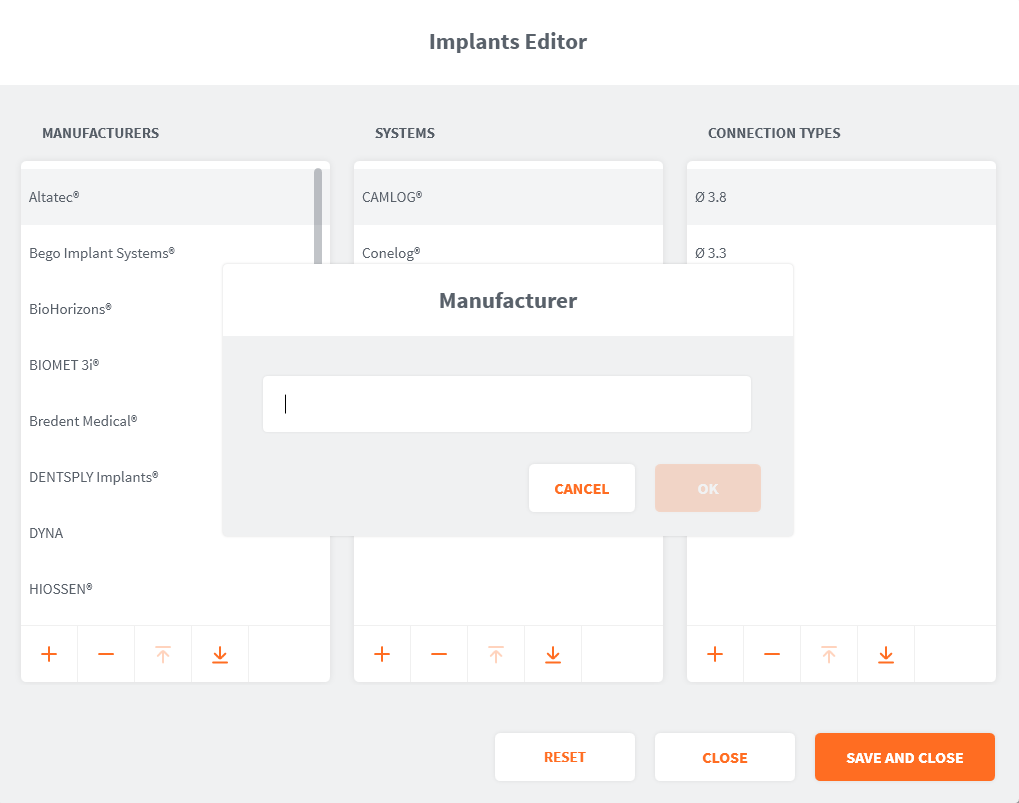Image resolution: width=1019 pixels, height=803 pixels.
Task: Click the Save and Close button
Action: click(904, 757)
